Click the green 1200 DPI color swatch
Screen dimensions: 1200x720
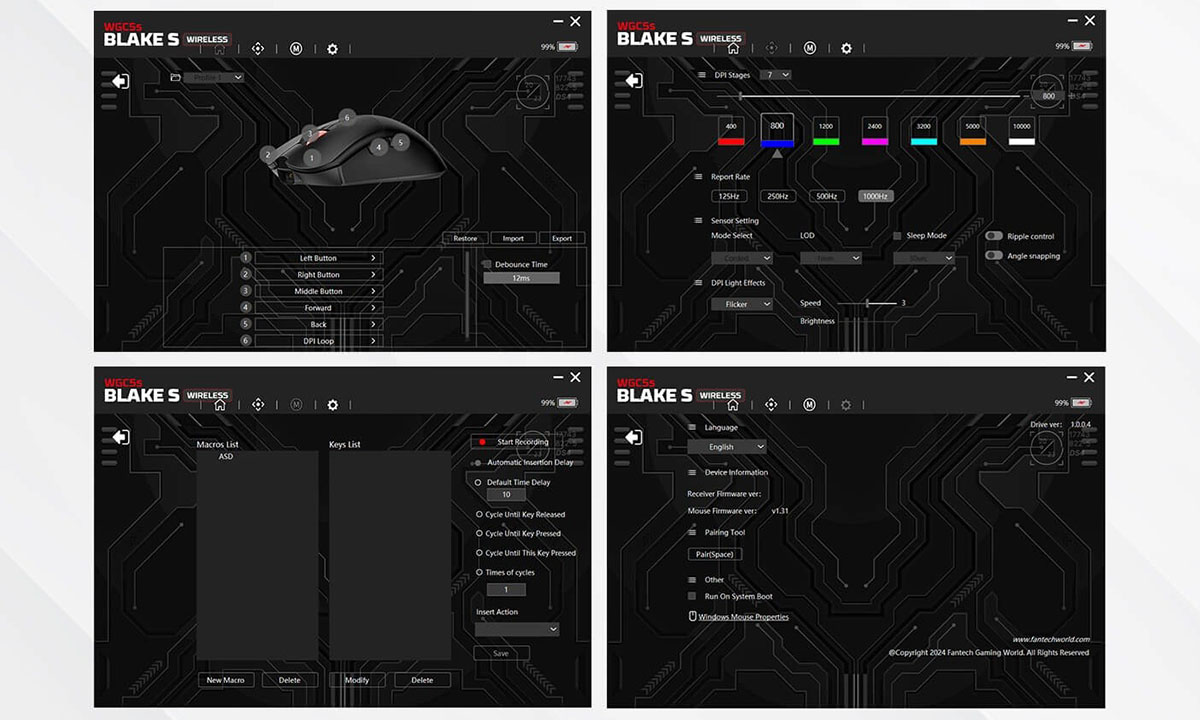pos(826,142)
